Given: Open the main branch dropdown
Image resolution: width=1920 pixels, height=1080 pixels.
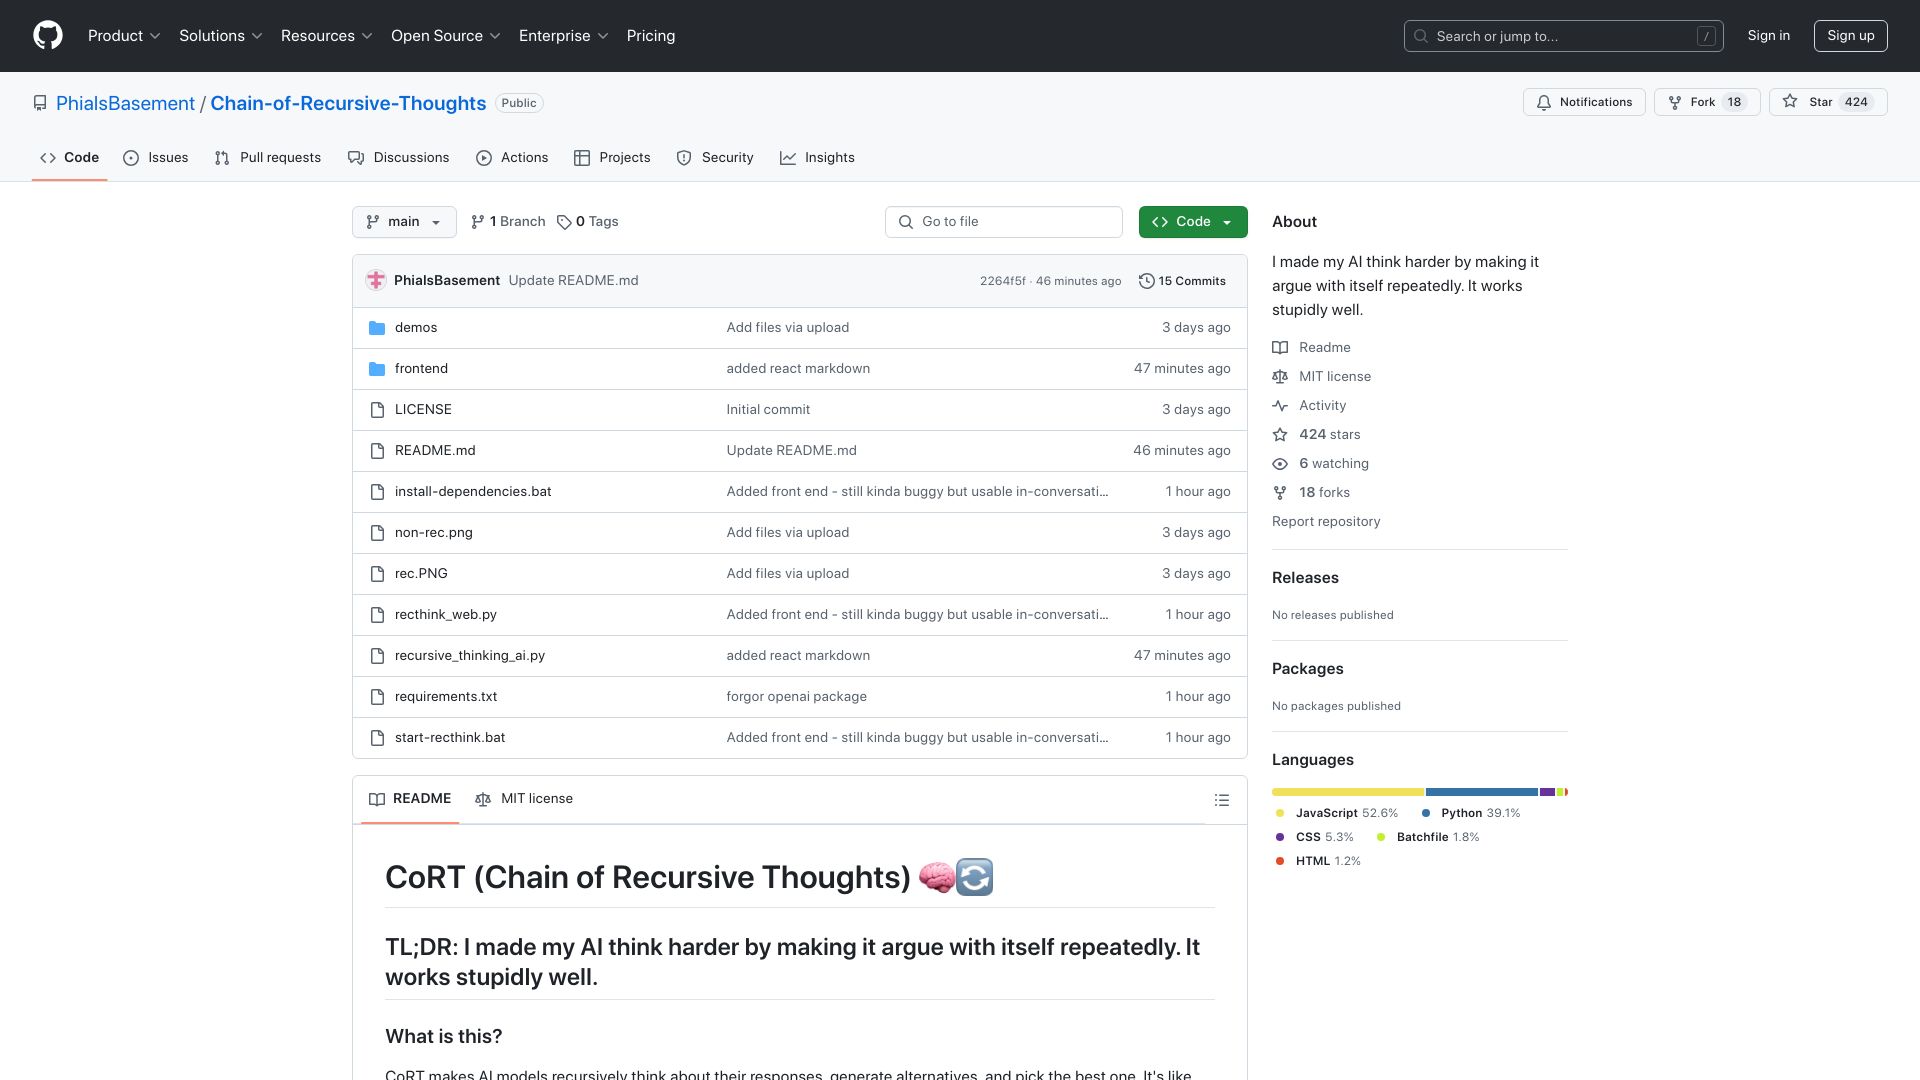Looking at the screenshot, I should pyautogui.click(x=404, y=222).
